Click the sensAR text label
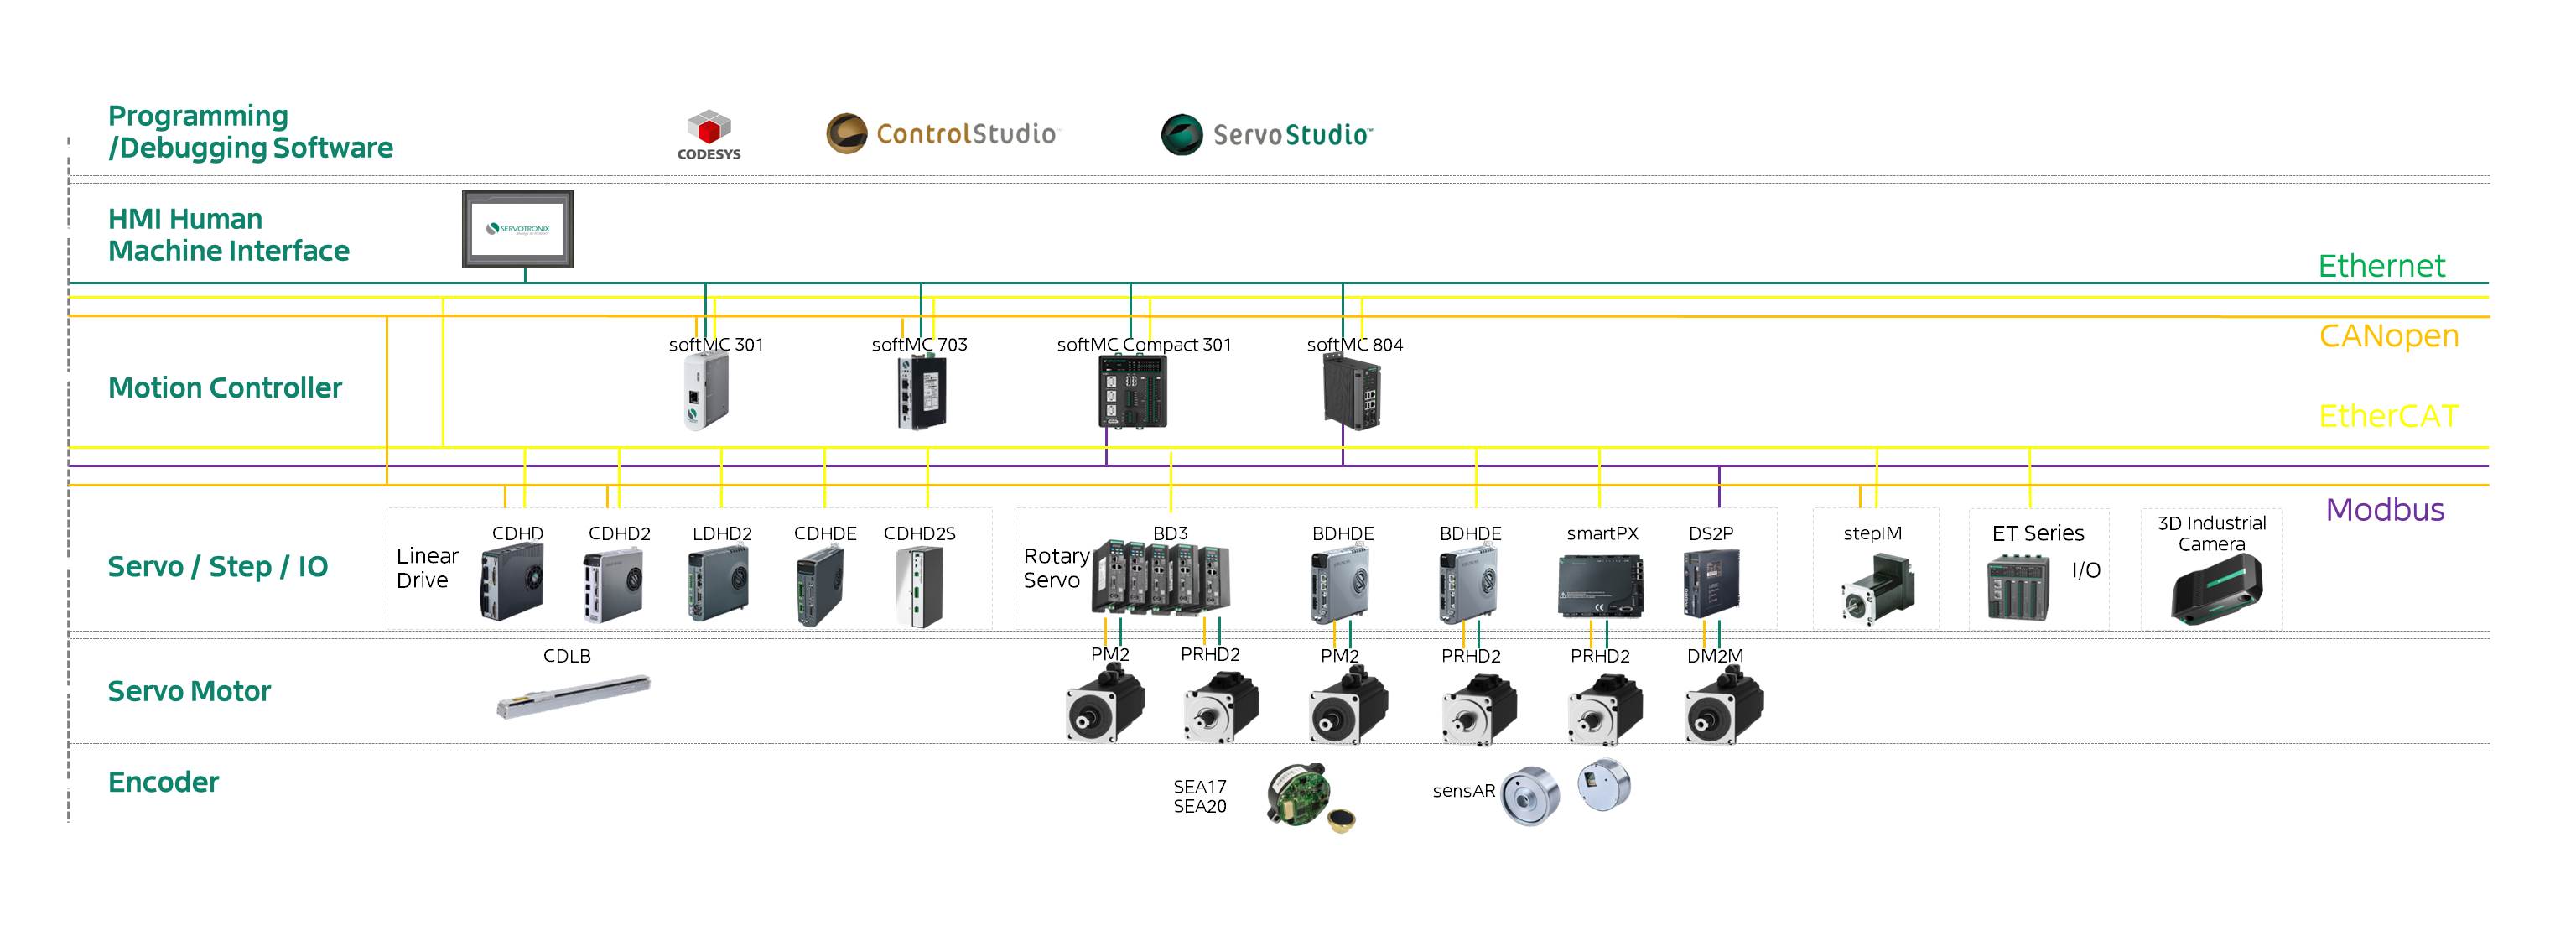Screen dimensions: 2576x936 [x=1464, y=791]
